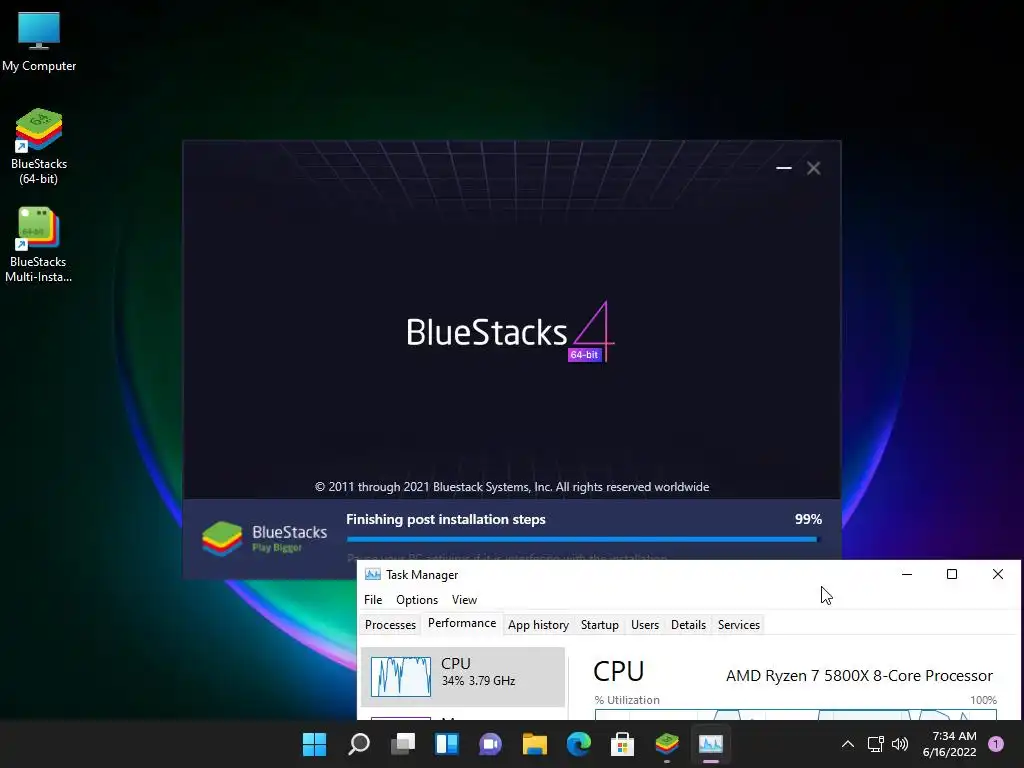This screenshot has height=768, width=1024.
Task: Open the My Computer desktop icon
Action: point(39,40)
